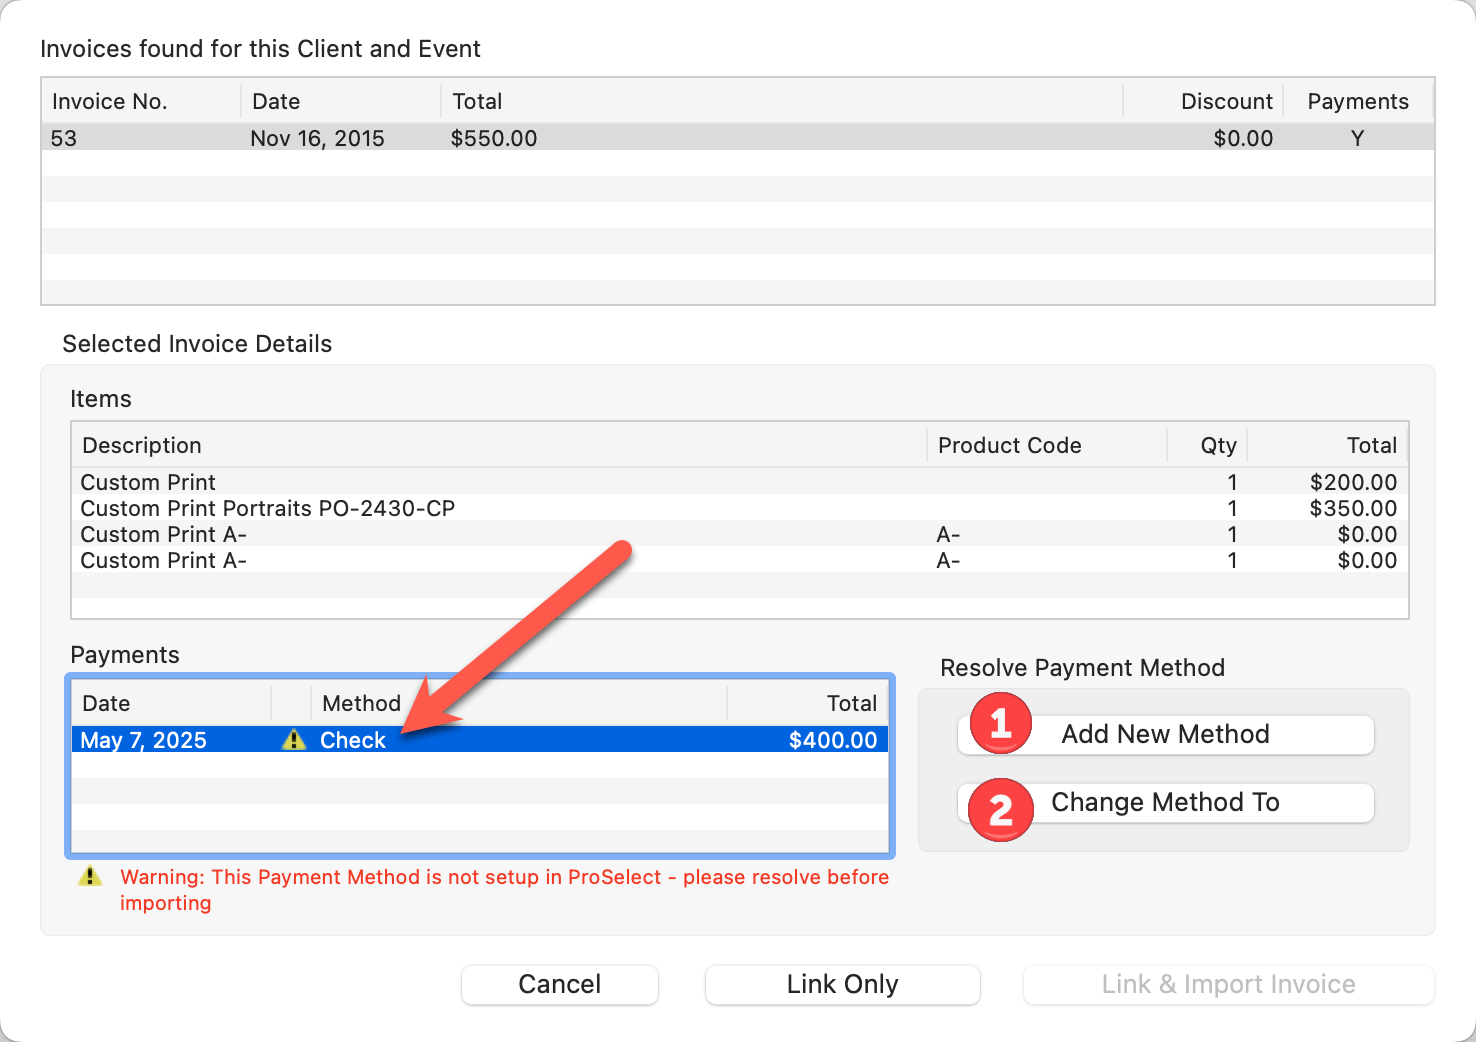1476x1042 pixels.
Task: Click the $400.00 payment total cell
Action: point(832,740)
